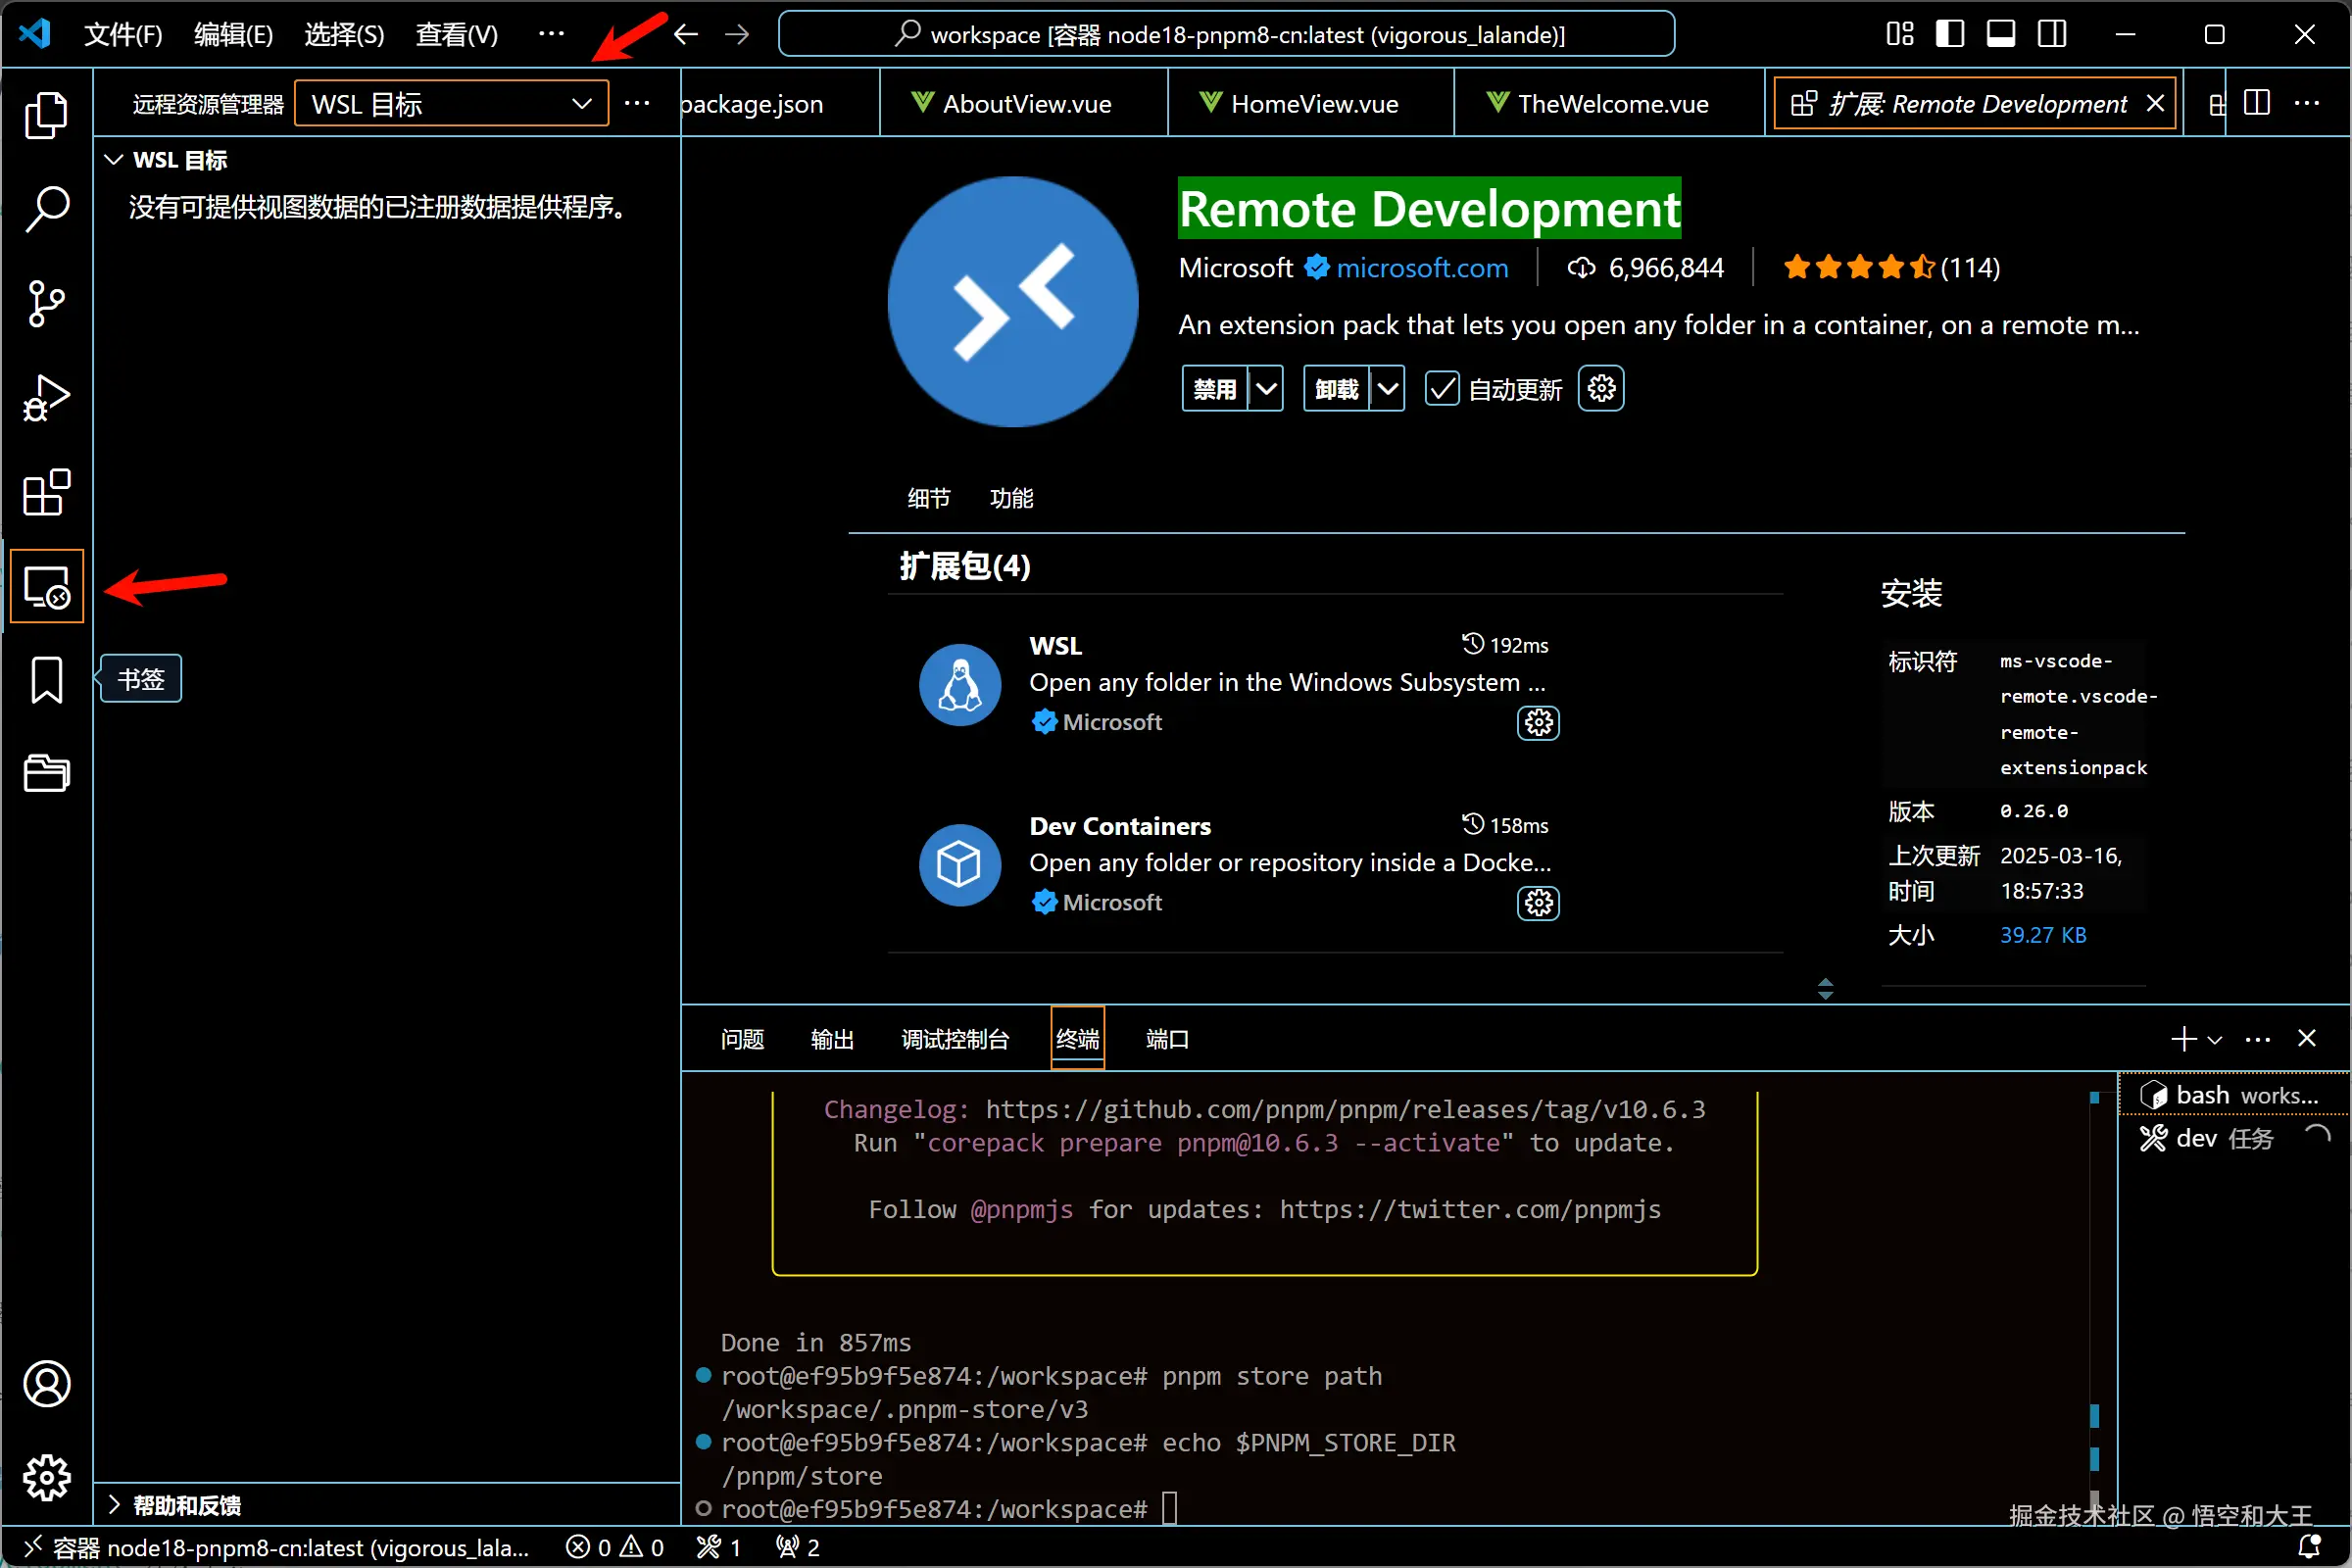
Task: Toggle the 自动更新 checkbox
Action: (x=1441, y=389)
